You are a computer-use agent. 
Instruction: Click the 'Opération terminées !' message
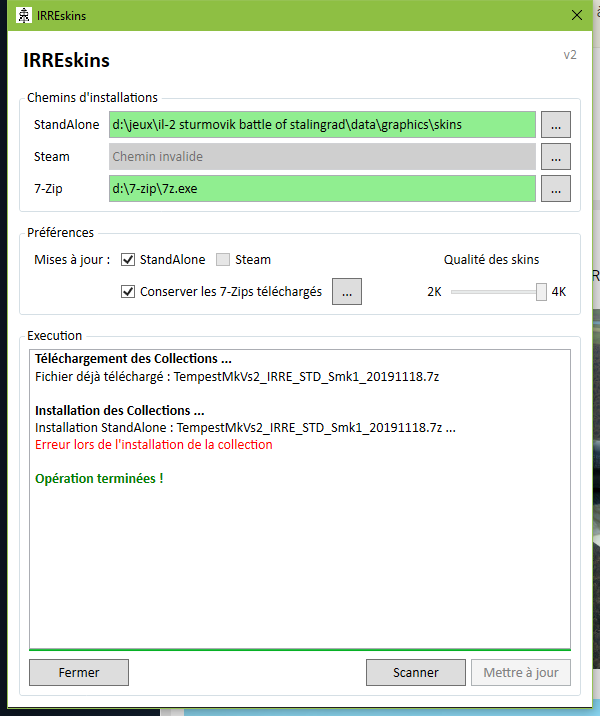tap(99, 479)
